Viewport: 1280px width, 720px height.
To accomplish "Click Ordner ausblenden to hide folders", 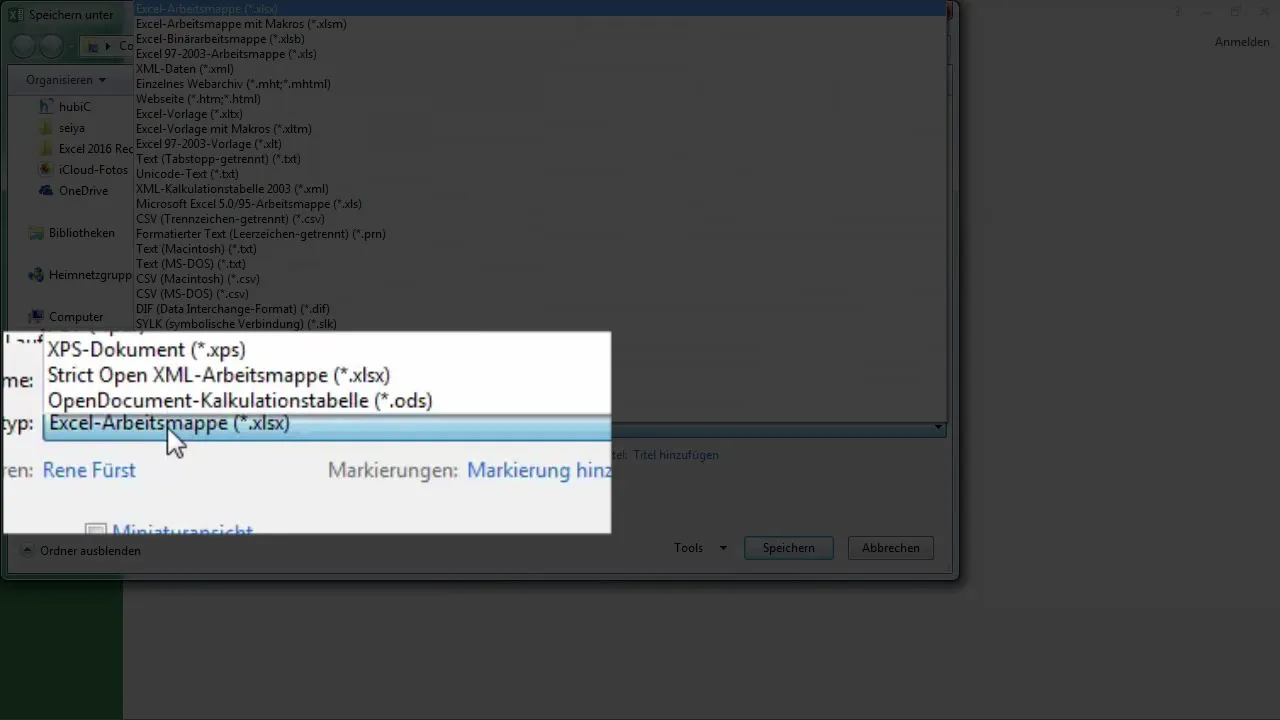I will (81, 550).
